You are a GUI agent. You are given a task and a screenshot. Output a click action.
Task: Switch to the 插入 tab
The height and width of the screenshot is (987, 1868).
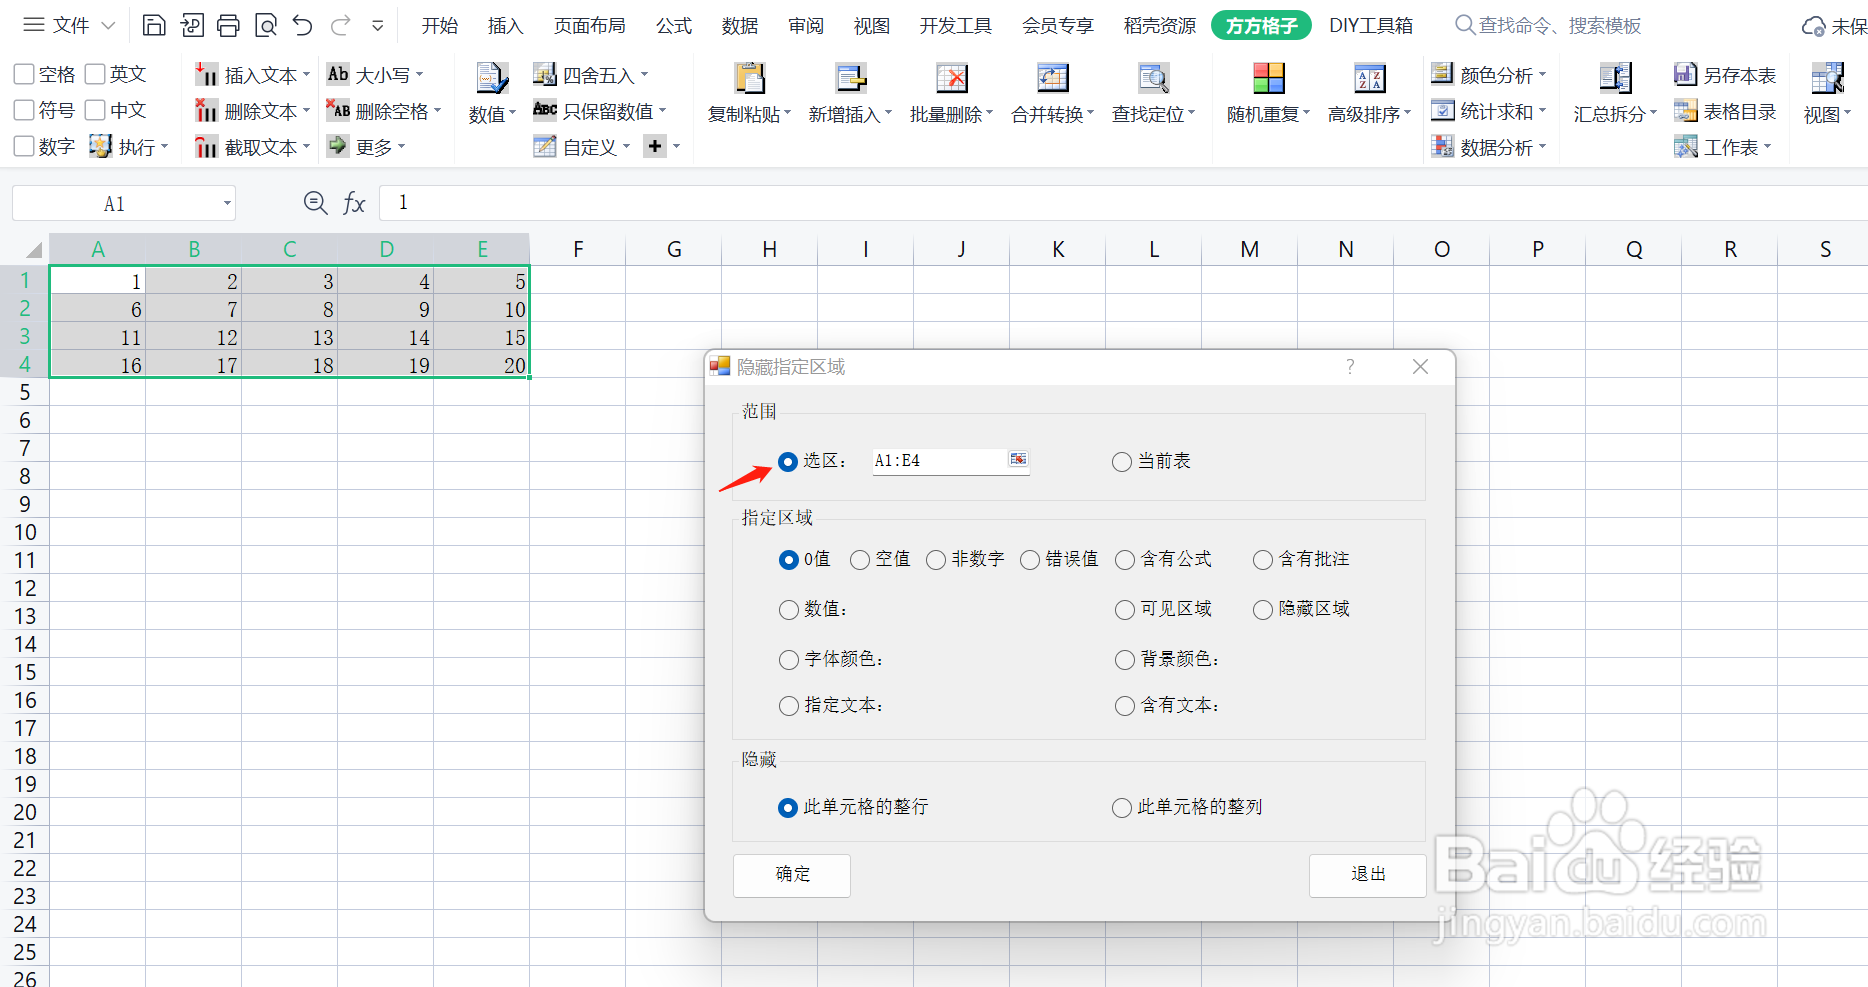click(x=506, y=25)
